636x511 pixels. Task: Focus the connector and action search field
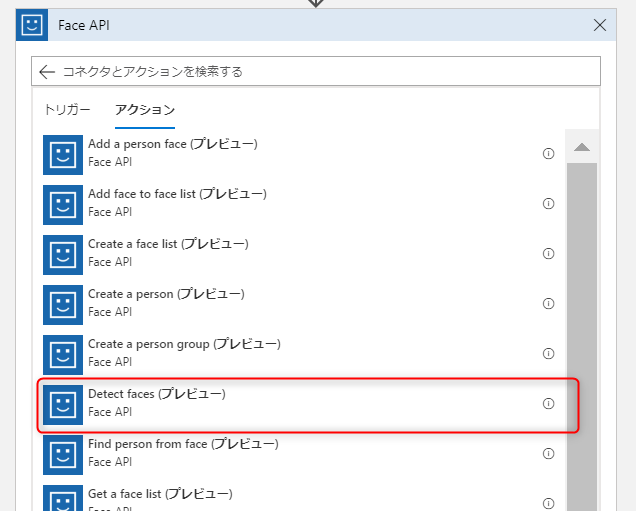pyautogui.click(x=316, y=71)
